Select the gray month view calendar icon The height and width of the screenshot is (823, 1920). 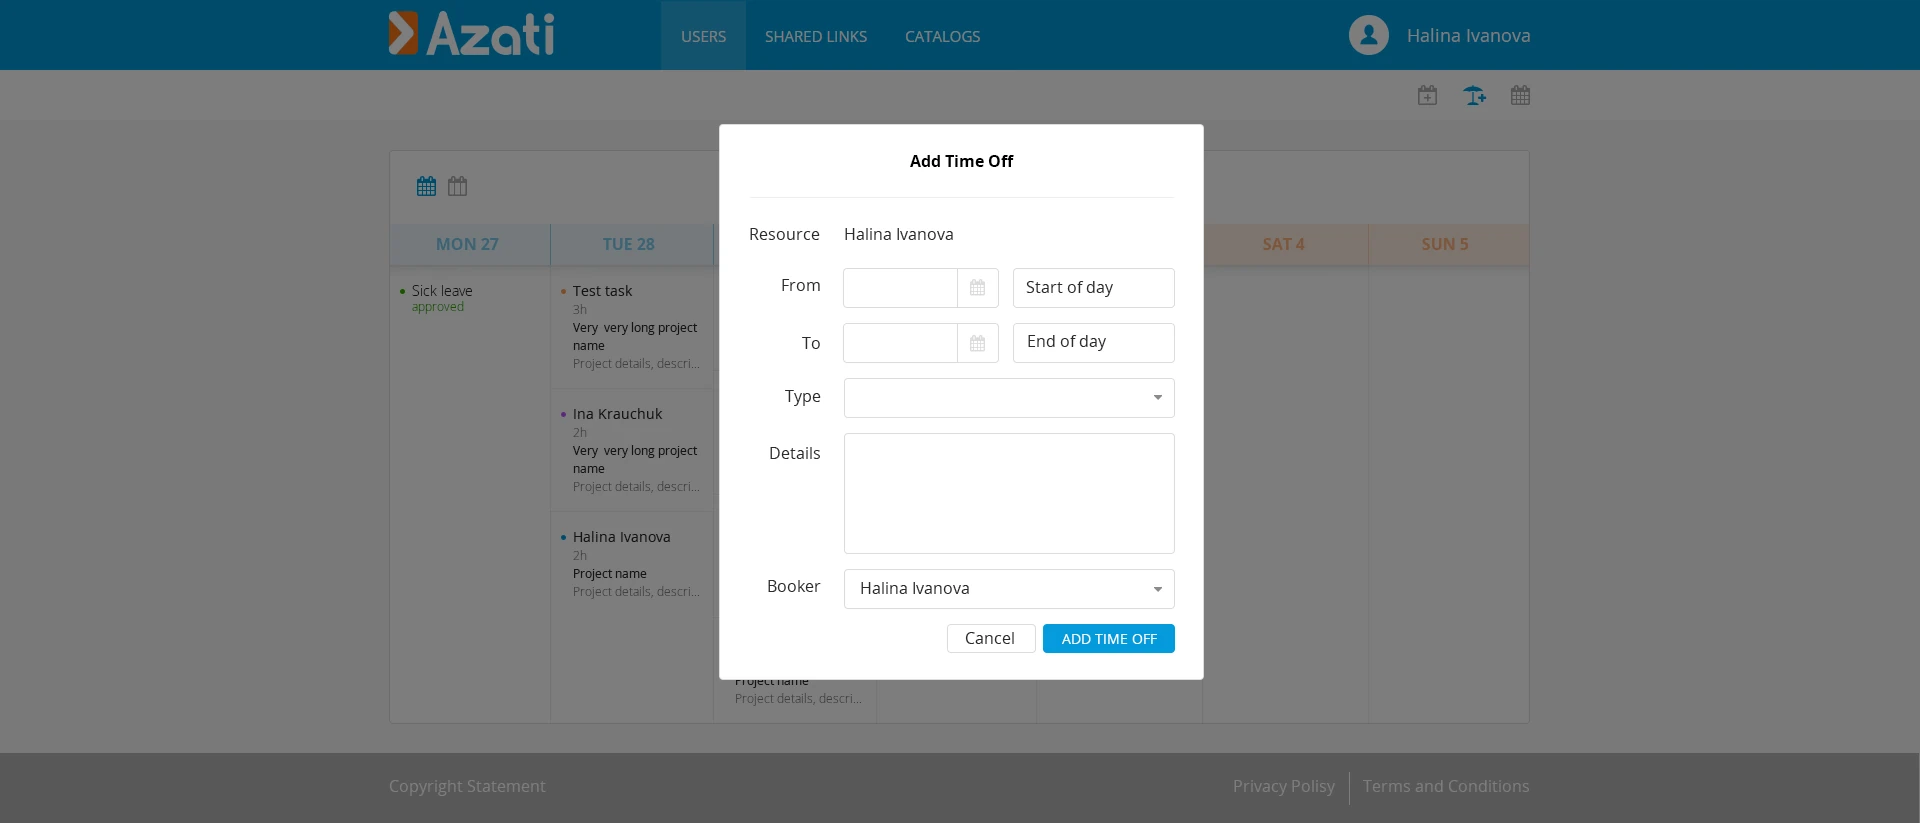pyautogui.click(x=457, y=186)
